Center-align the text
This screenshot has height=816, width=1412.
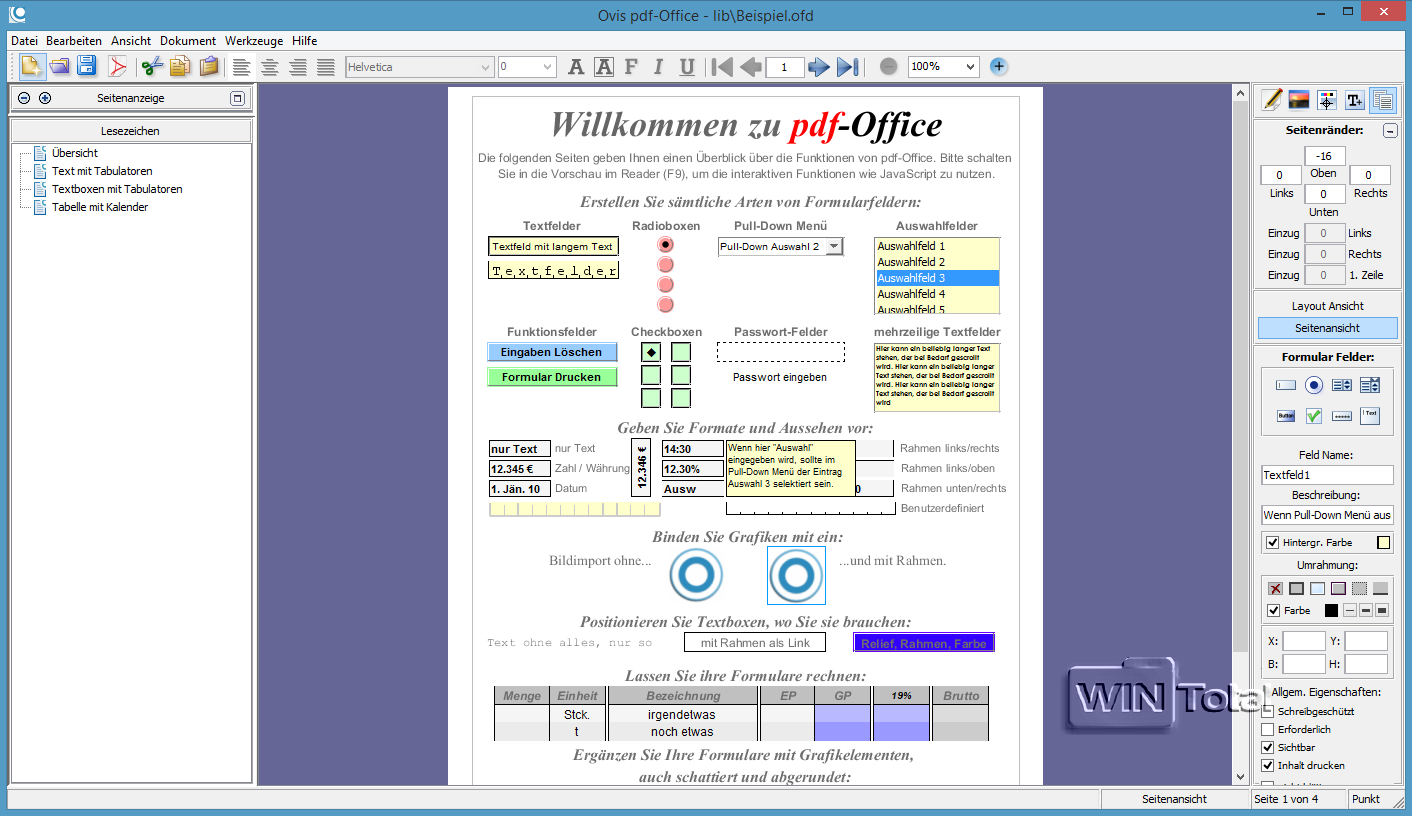270,67
